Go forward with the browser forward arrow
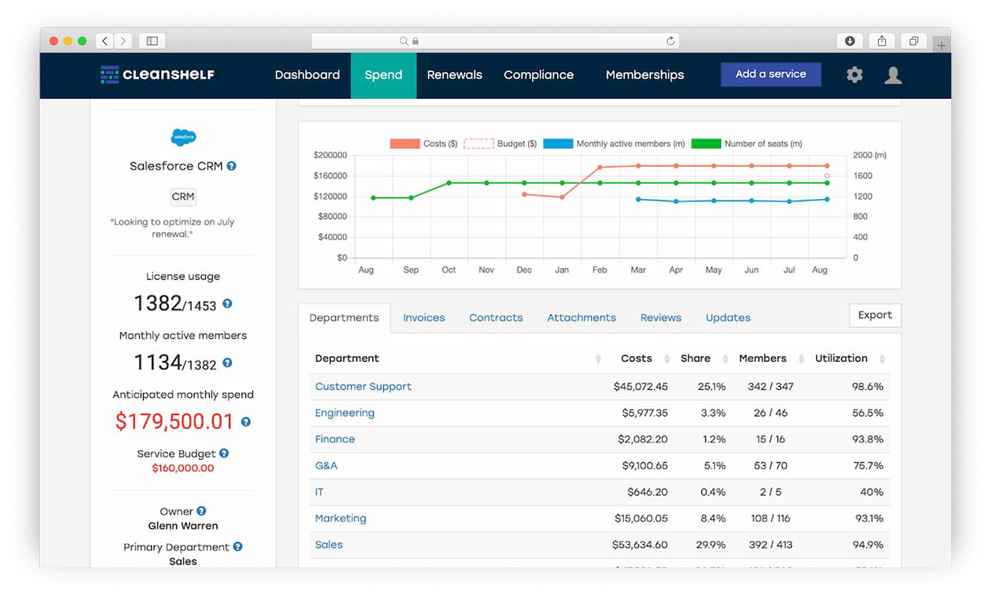The height and width of the screenshot is (594, 990). (123, 41)
